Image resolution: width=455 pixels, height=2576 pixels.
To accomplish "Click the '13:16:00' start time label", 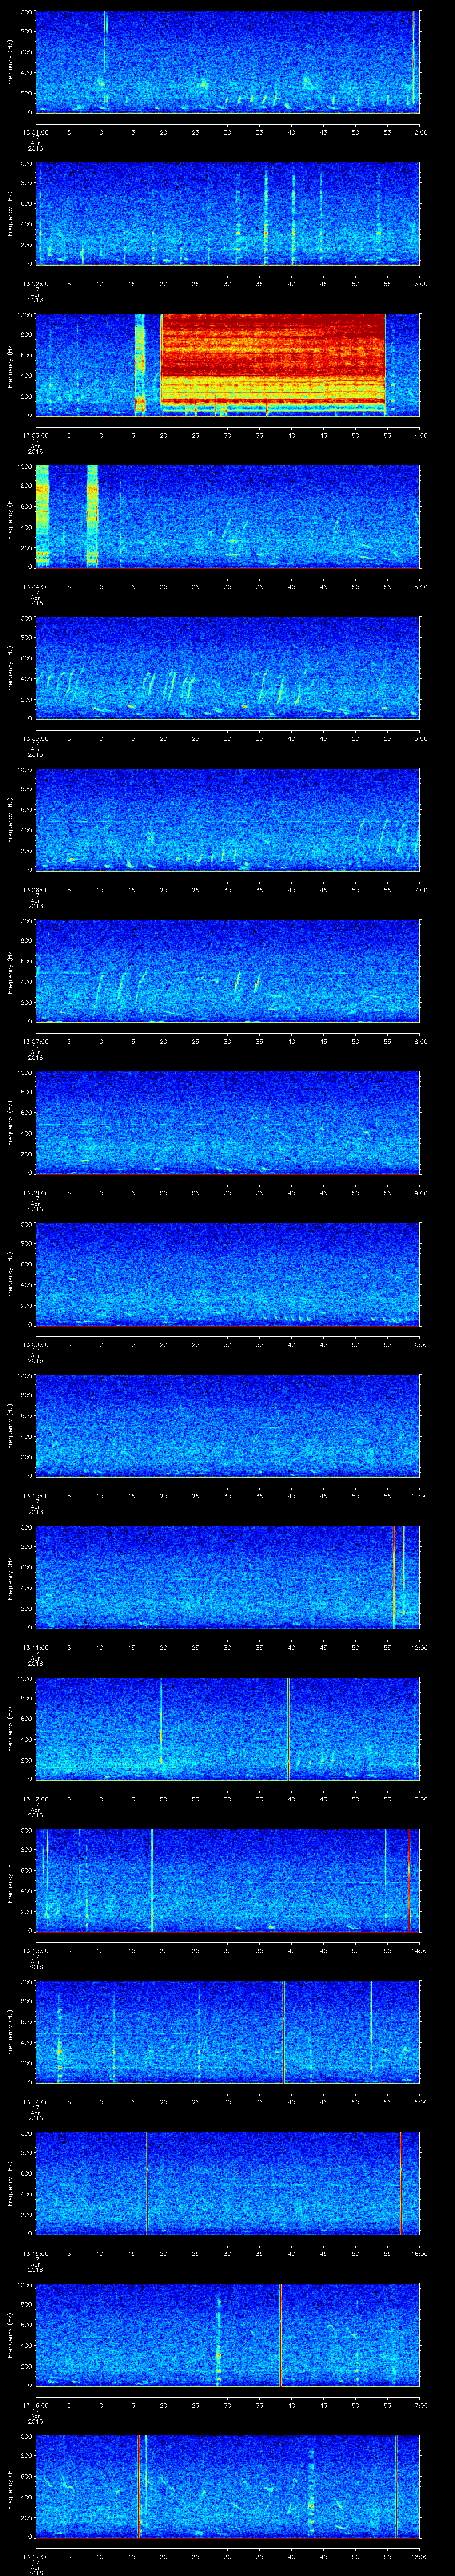I will click(35, 2405).
